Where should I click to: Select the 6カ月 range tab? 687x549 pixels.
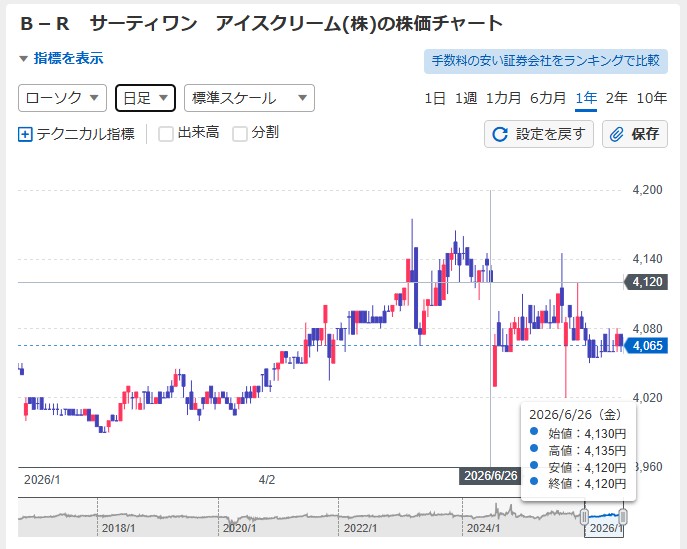[548, 98]
